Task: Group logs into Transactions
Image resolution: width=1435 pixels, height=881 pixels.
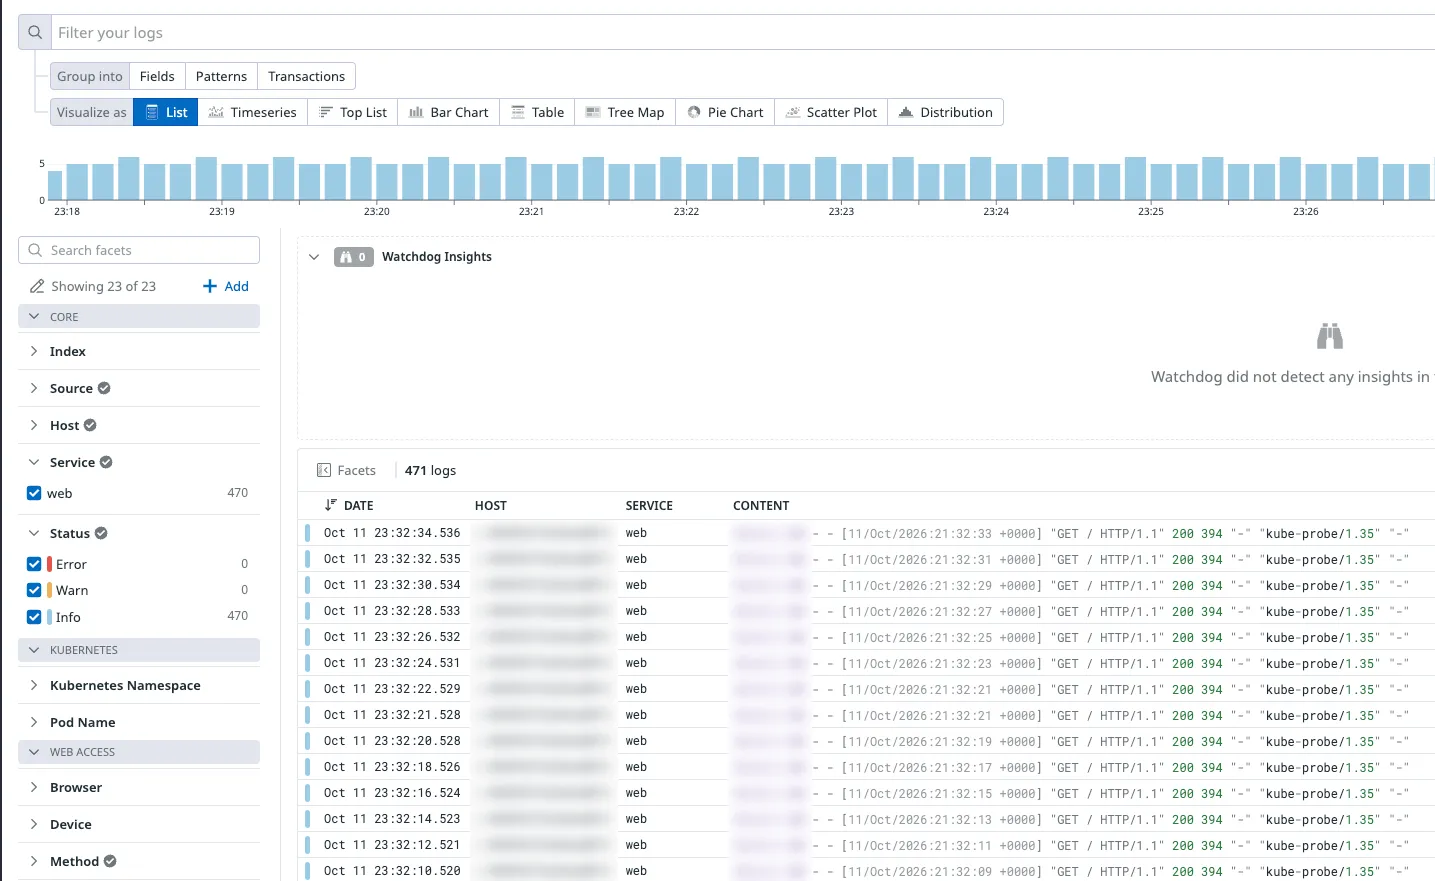Action: pyautogui.click(x=306, y=76)
